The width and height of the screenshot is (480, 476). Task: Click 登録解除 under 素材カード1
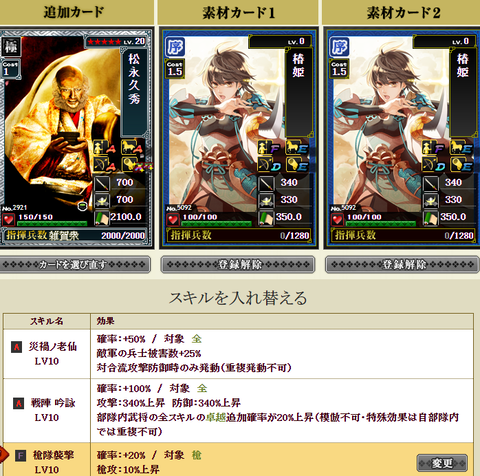point(238,265)
